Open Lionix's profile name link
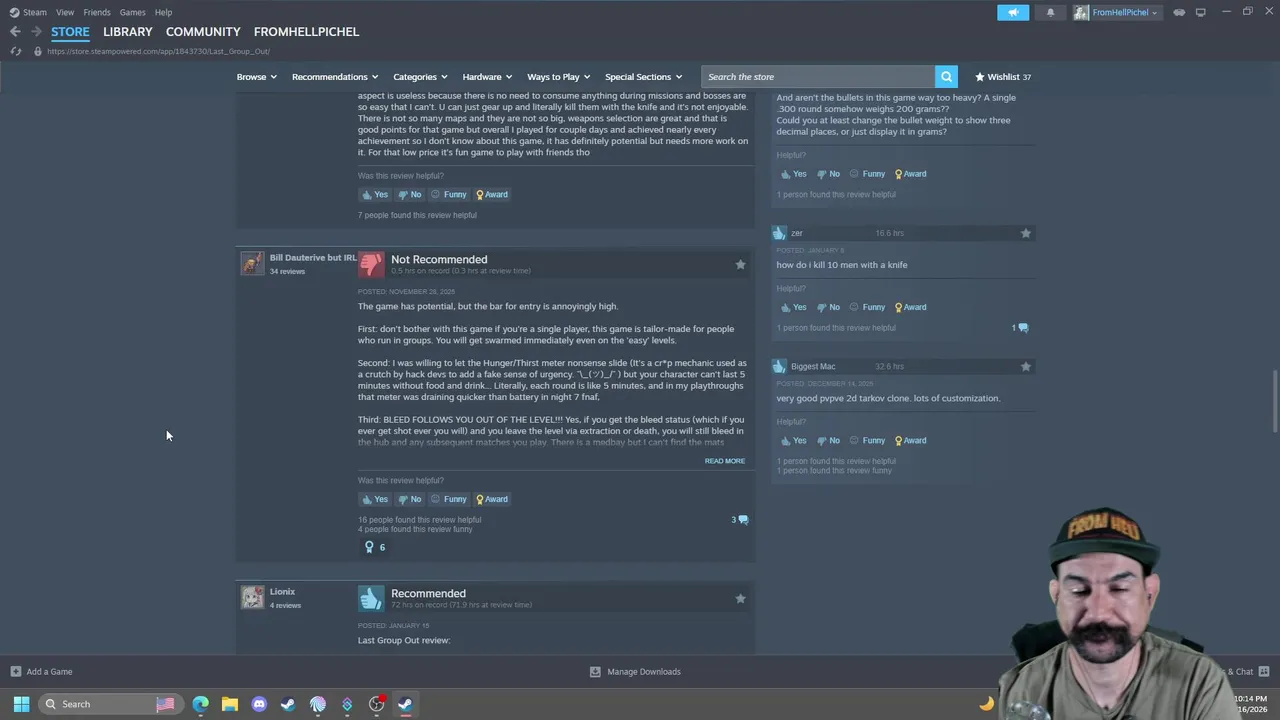Viewport: 1280px width, 720px height. coord(282,592)
